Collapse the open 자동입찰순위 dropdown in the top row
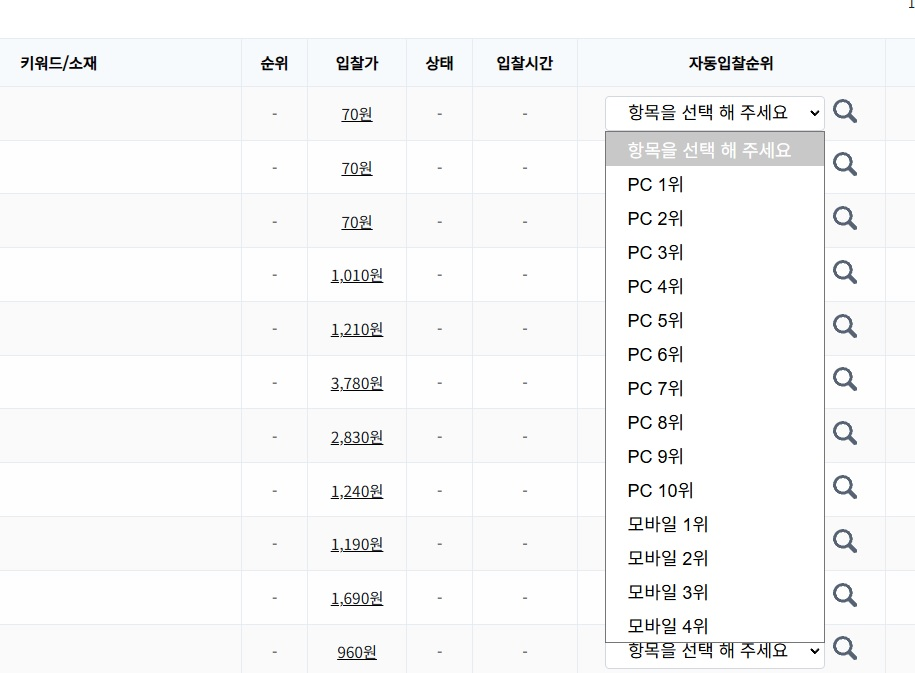This screenshot has width=915, height=673. click(x=714, y=112)
